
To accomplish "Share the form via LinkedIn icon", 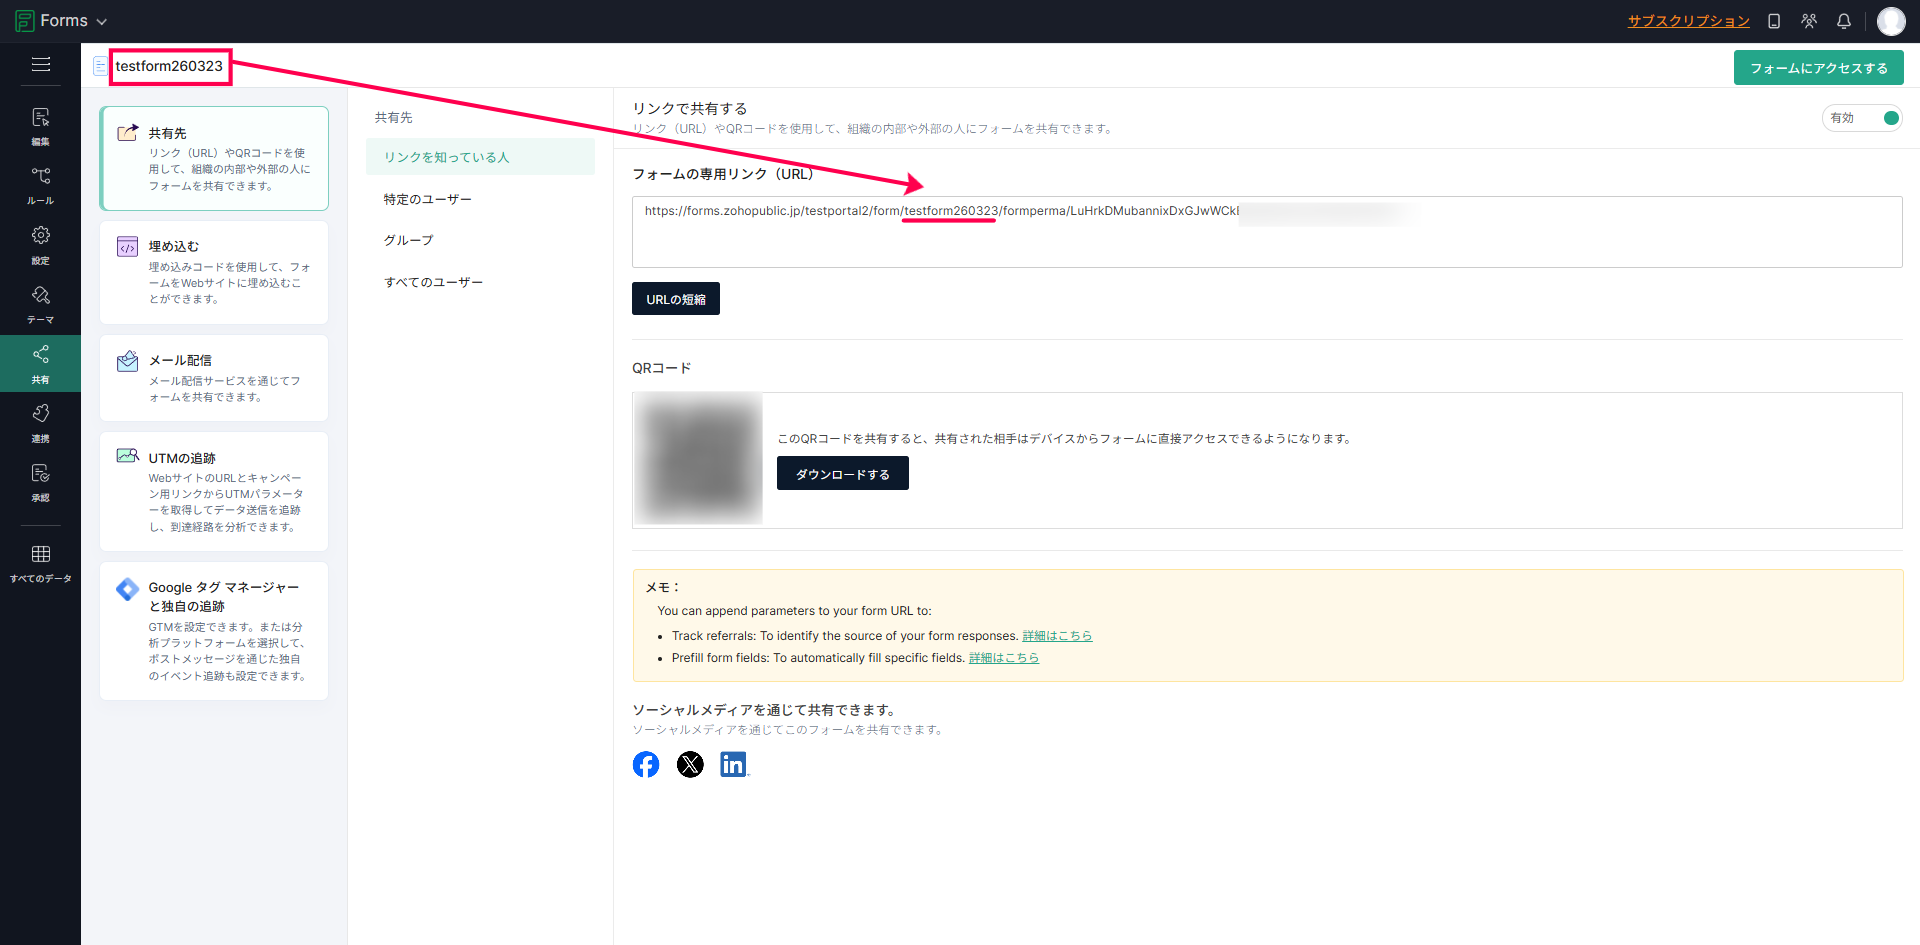I will coord(733,765).
